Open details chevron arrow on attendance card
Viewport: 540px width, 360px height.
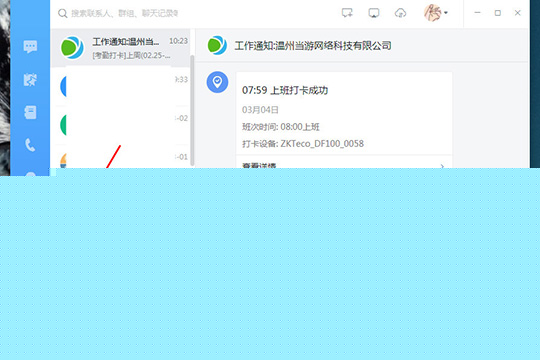pyautogui.click(x=442, y=166)
